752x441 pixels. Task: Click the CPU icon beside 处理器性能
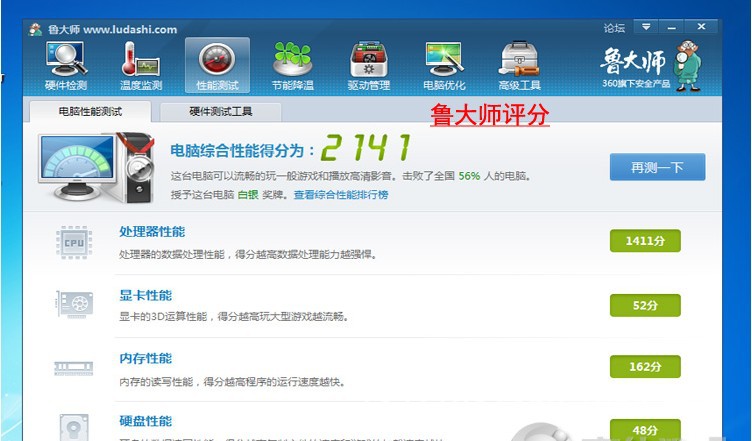(73, 242)
